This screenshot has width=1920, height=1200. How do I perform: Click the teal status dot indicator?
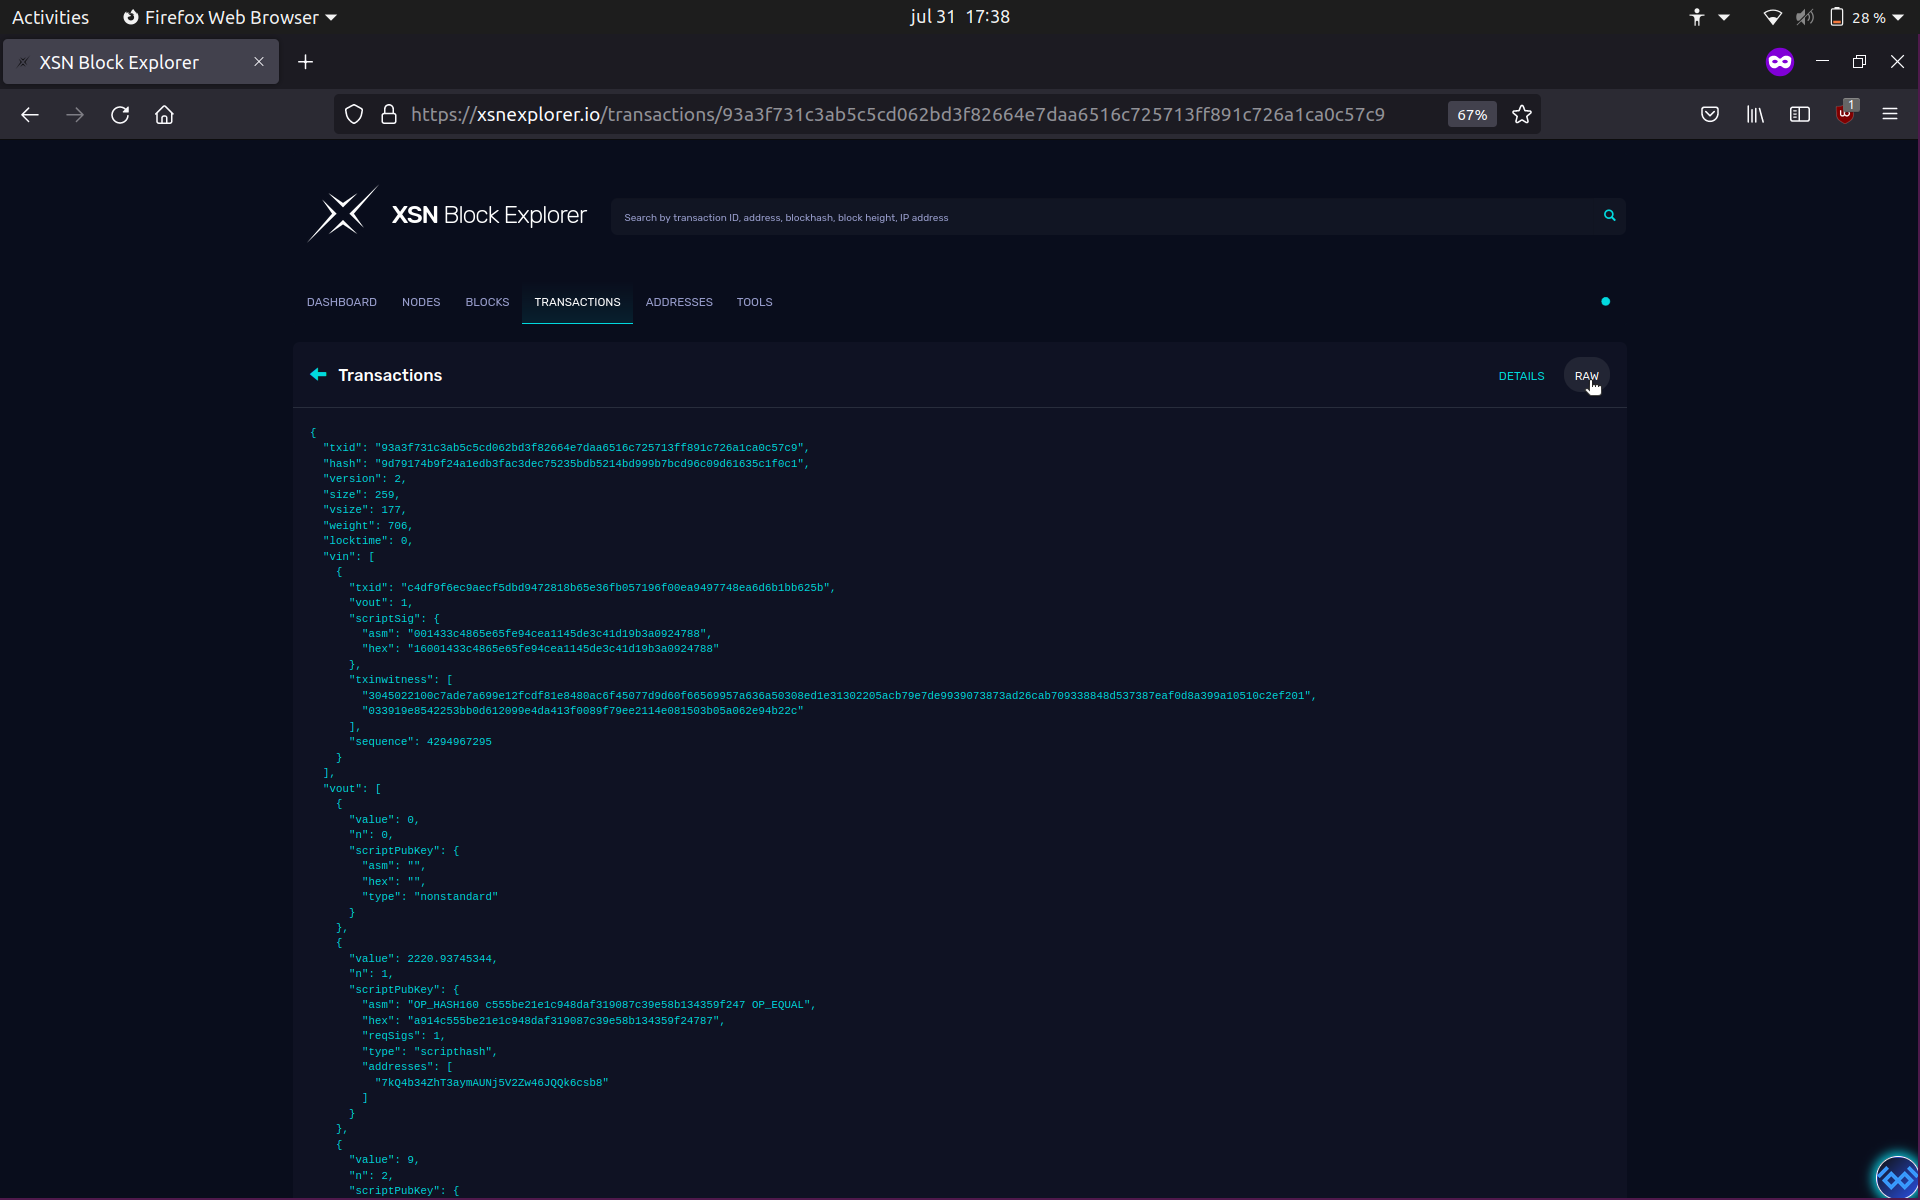pyautogui.click(x=1606, y=302)
